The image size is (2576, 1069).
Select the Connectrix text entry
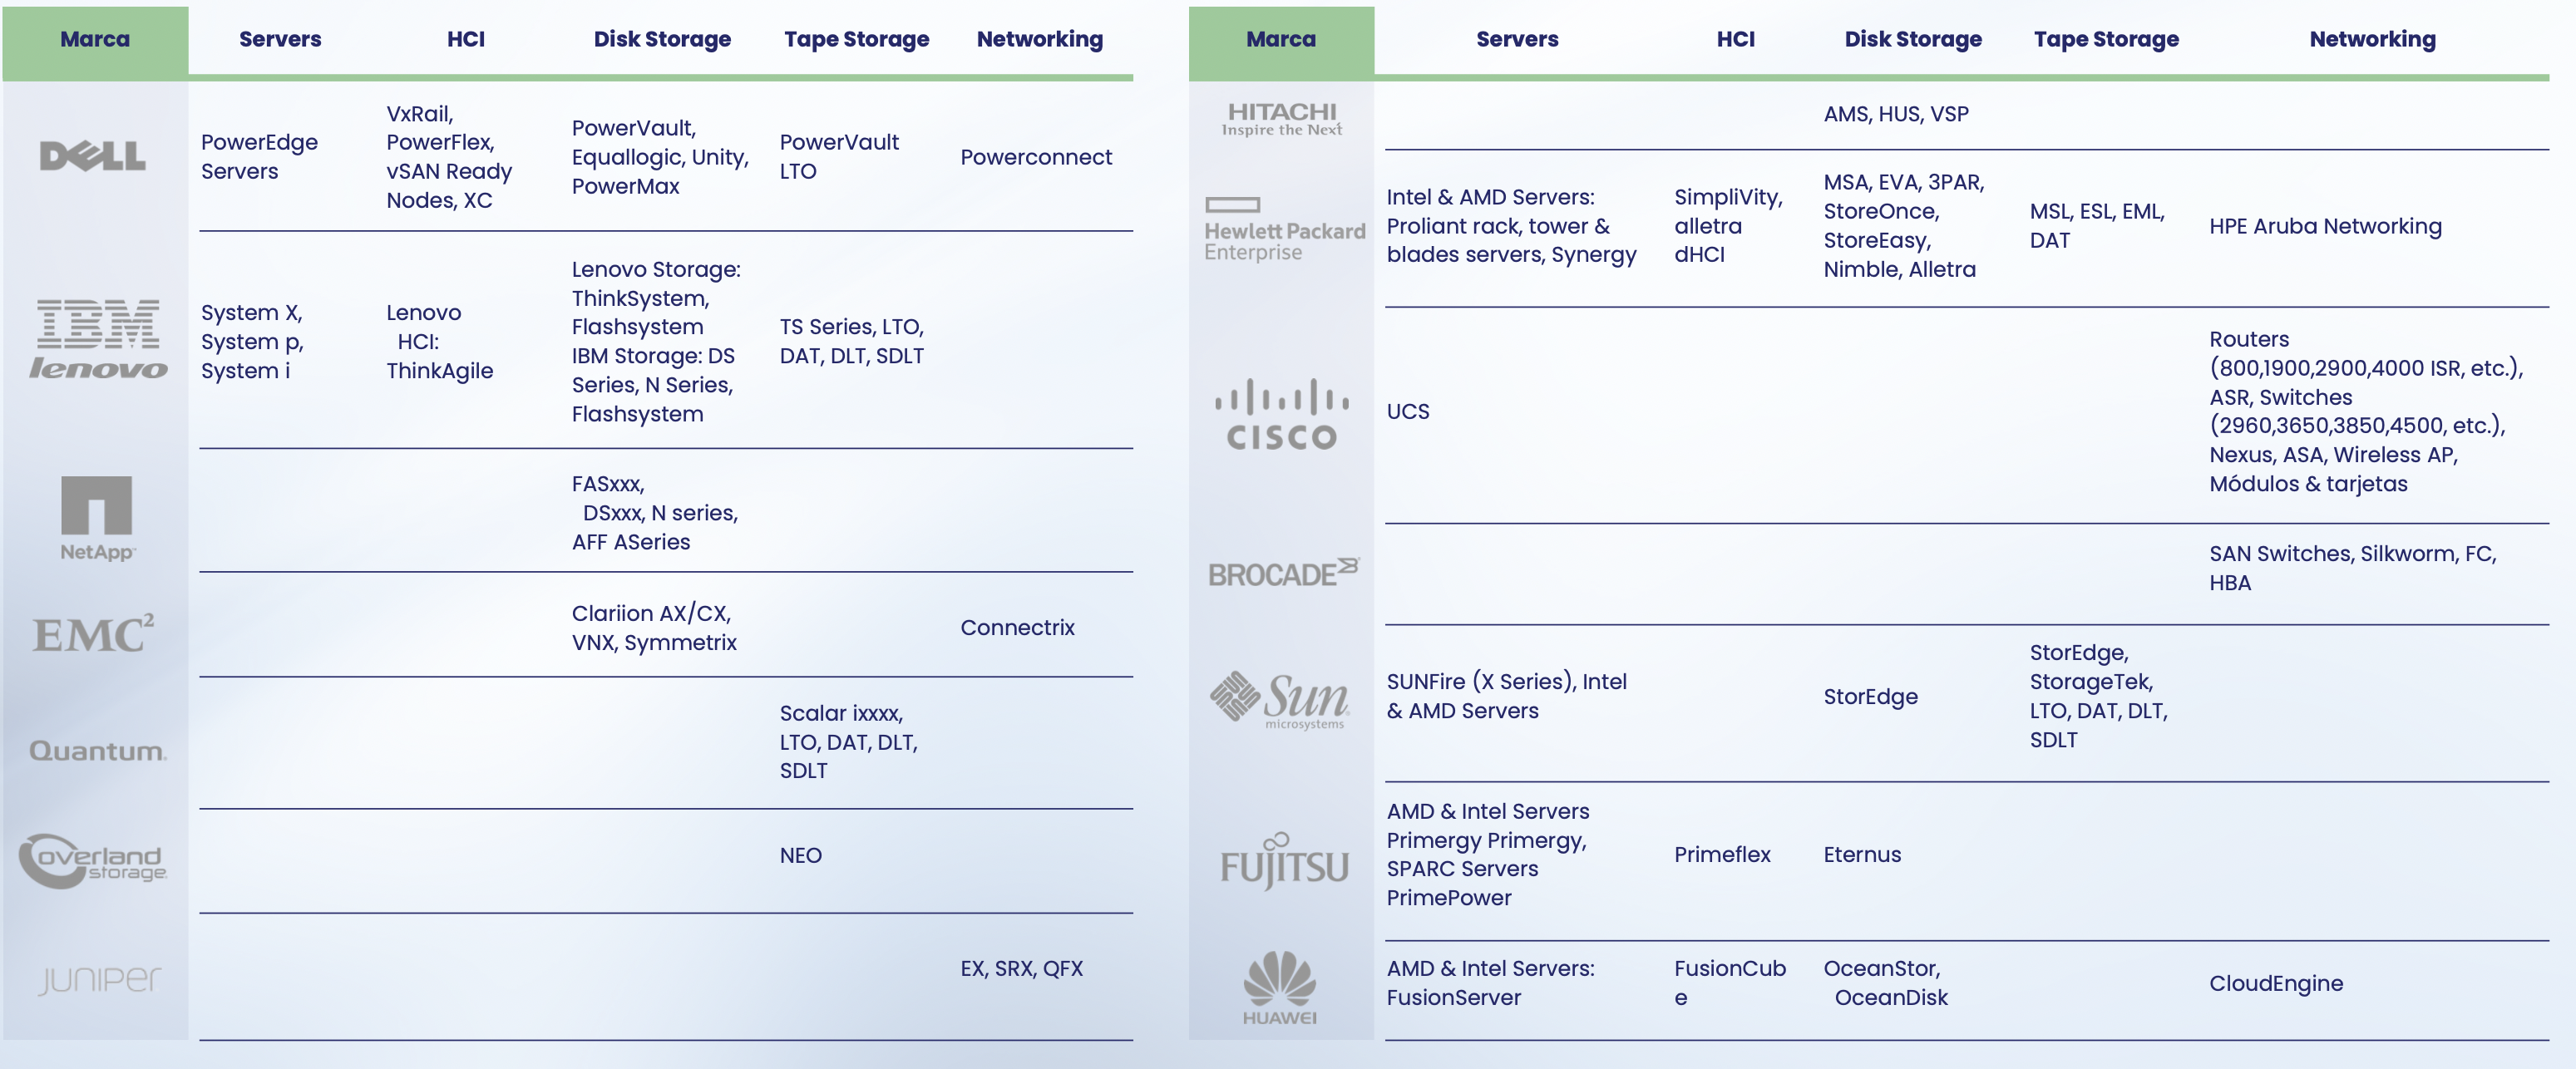tap(1017, 628)
